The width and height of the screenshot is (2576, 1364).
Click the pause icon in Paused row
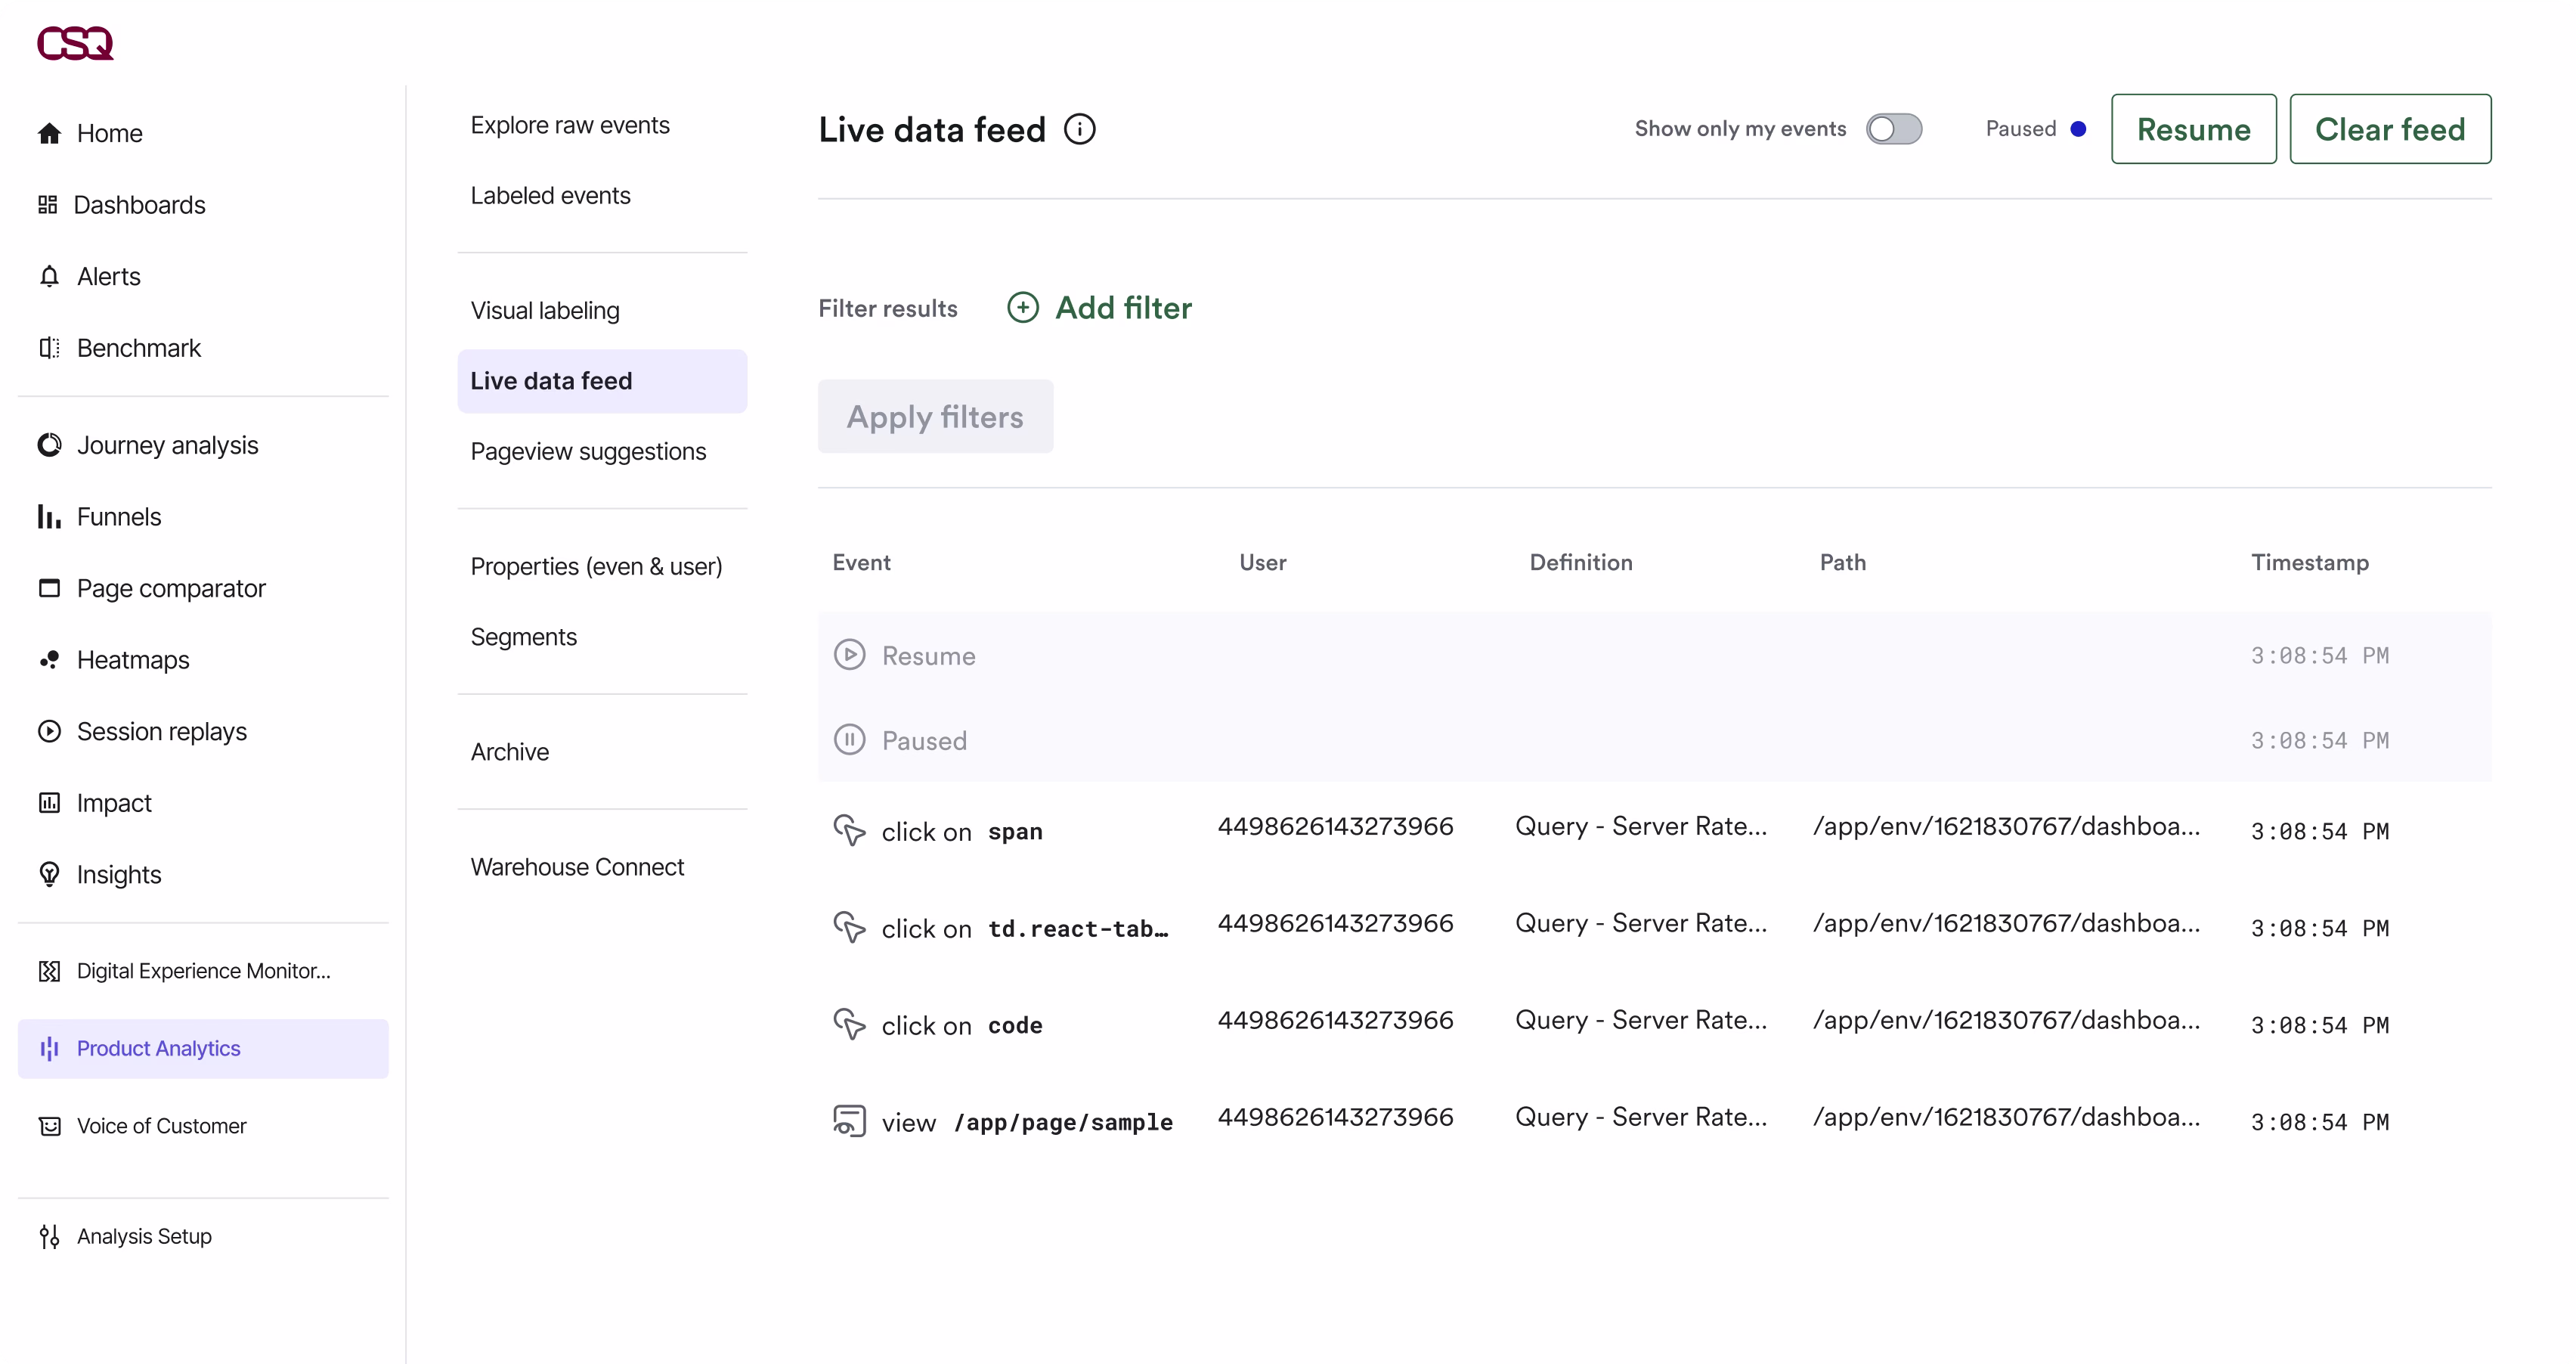pos(850,740)
